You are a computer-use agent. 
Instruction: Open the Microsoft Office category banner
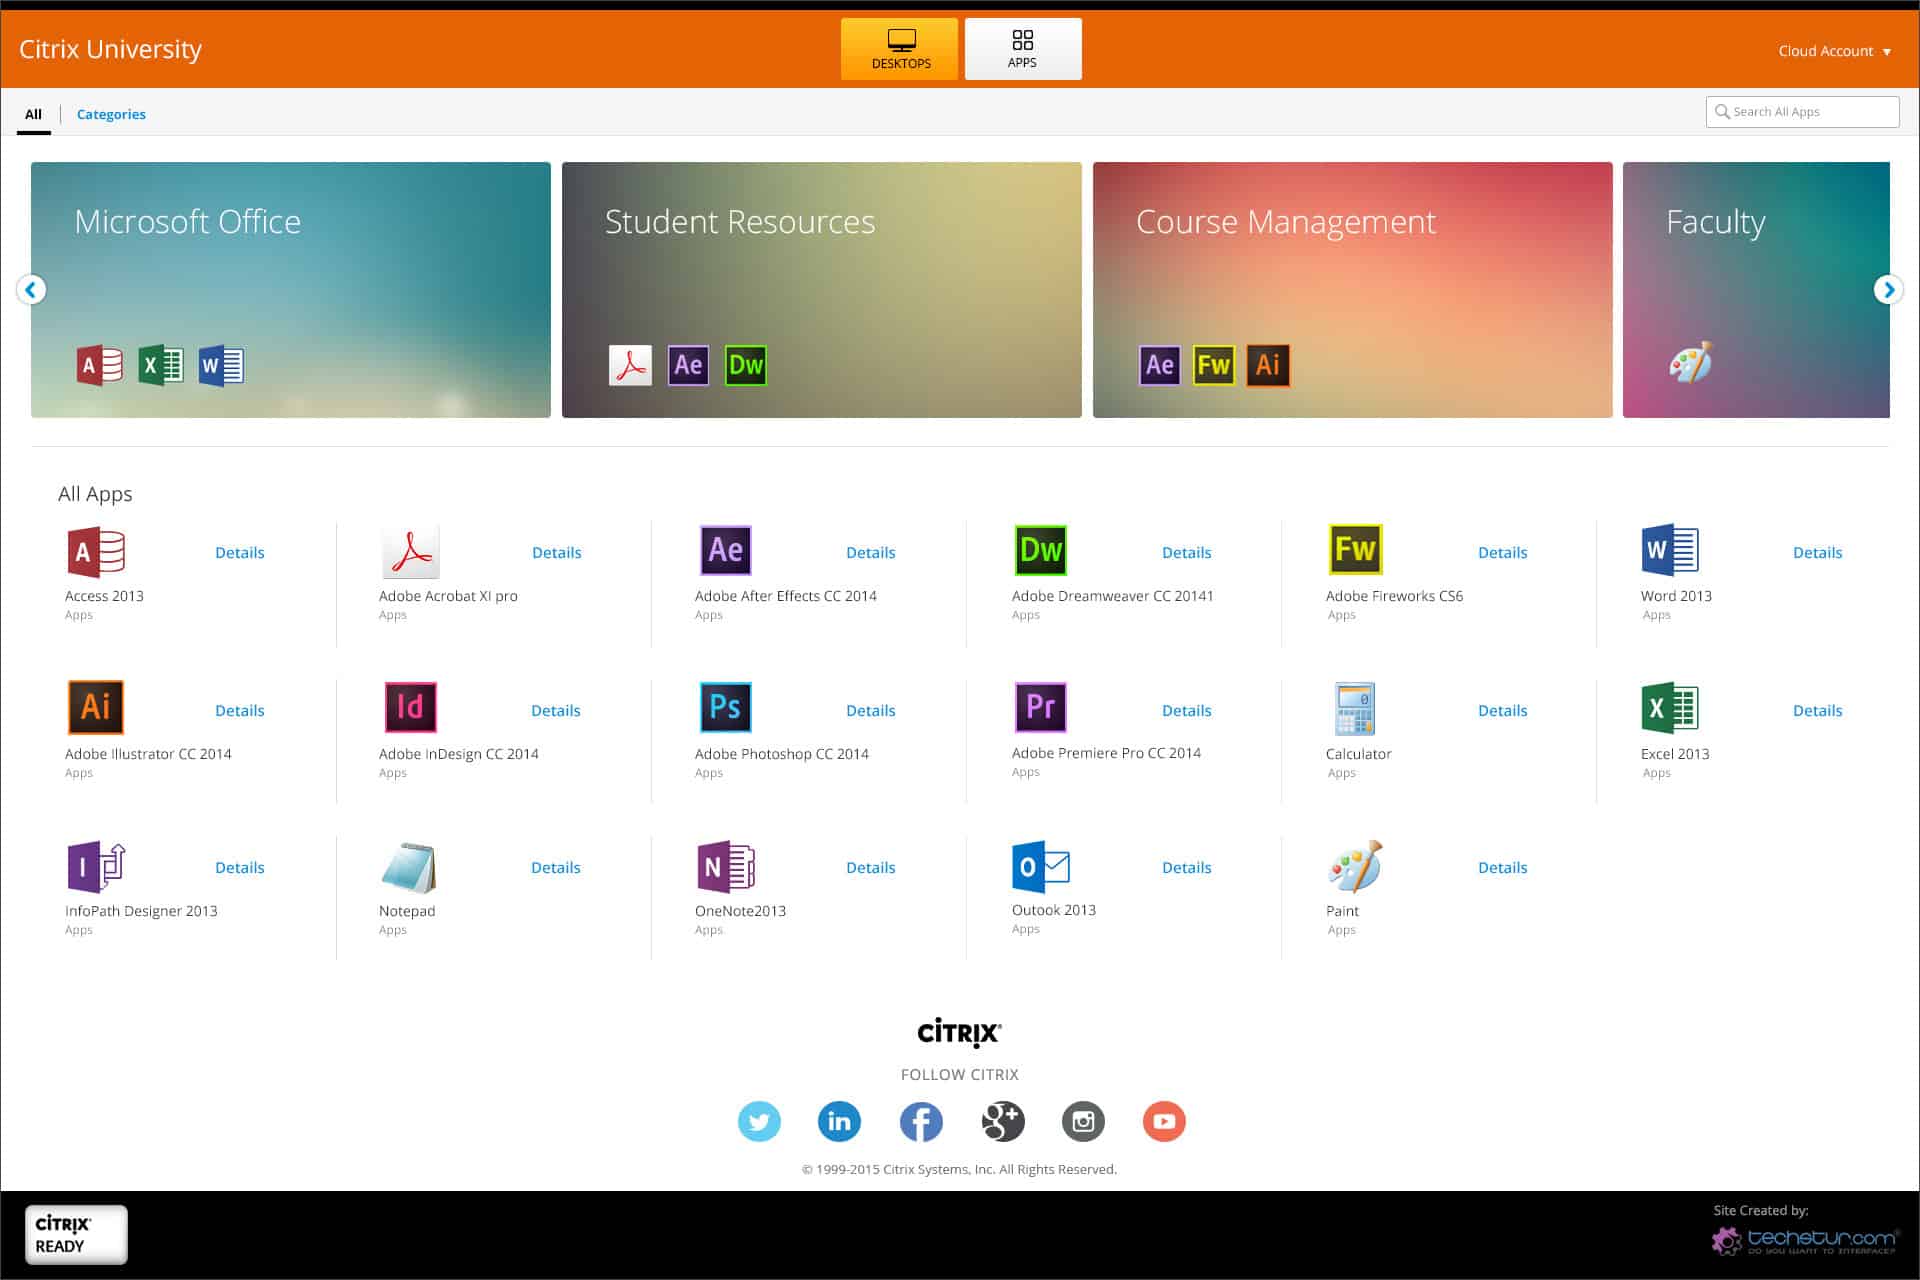pyautogui.click(x=291, y=290)
